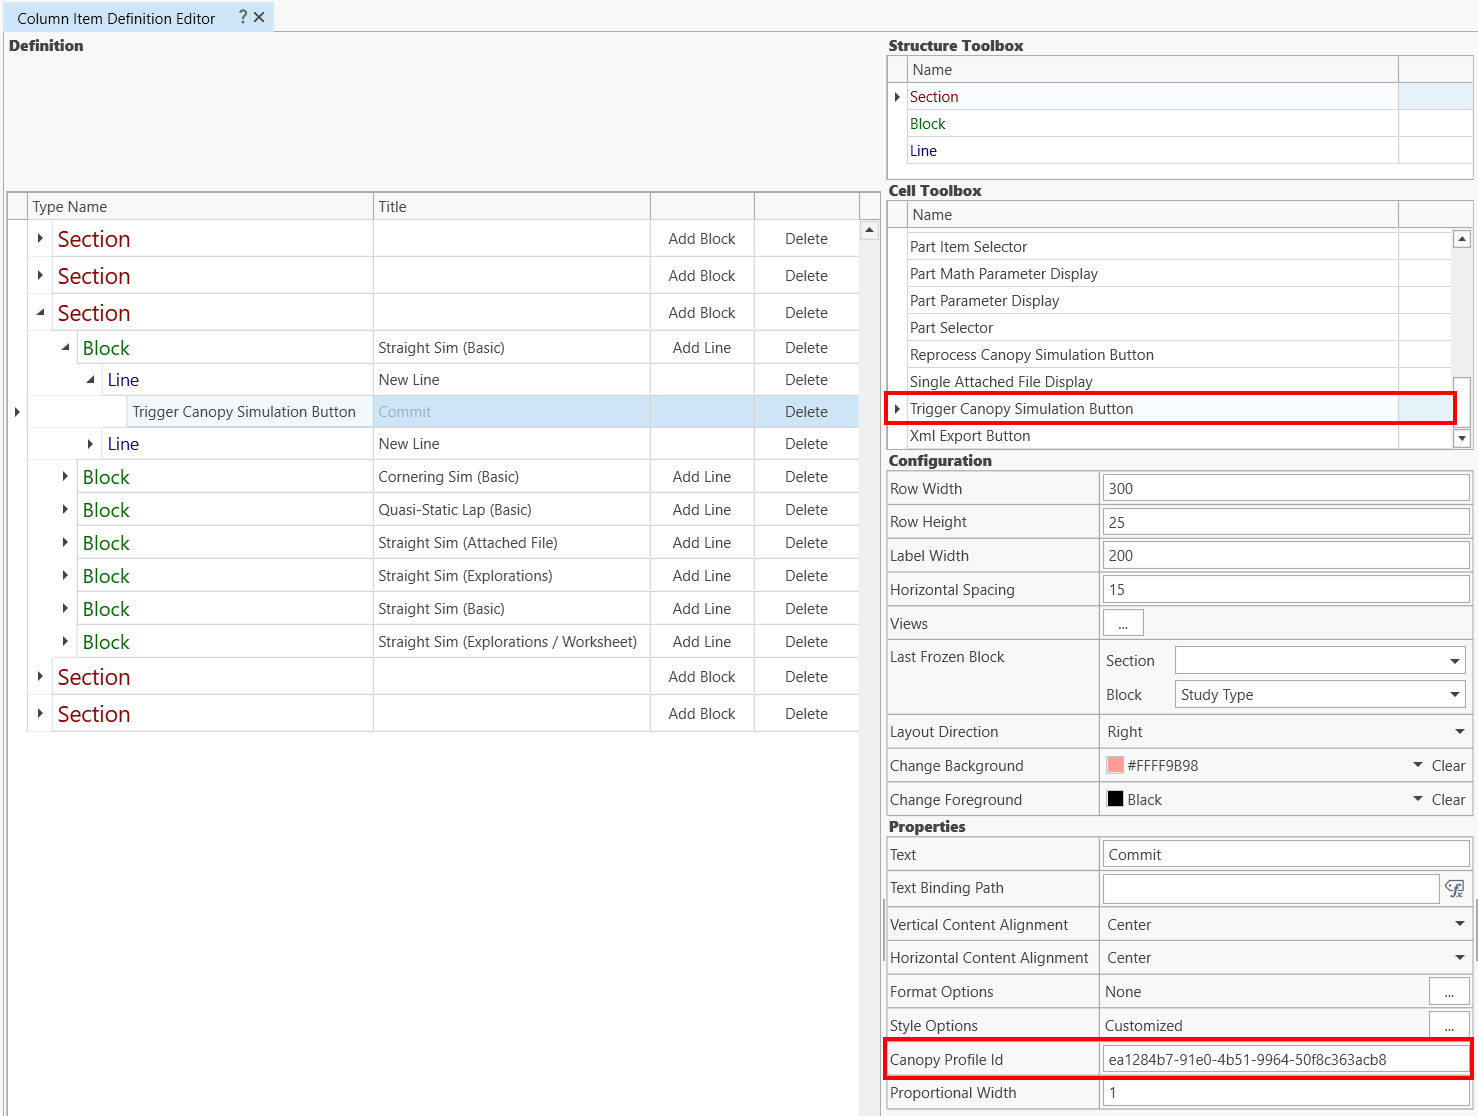Close the Column Item Definition Editor tab

(x=259, y=17)
